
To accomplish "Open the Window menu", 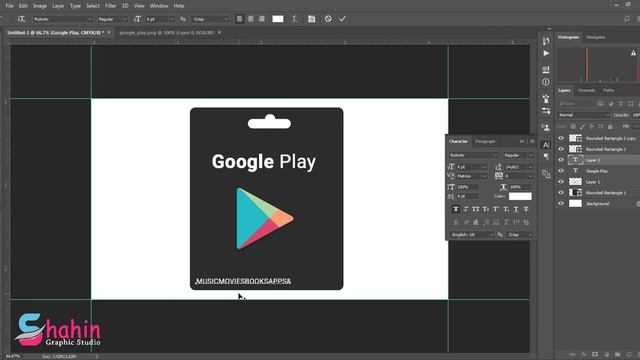I will [159, 6].
